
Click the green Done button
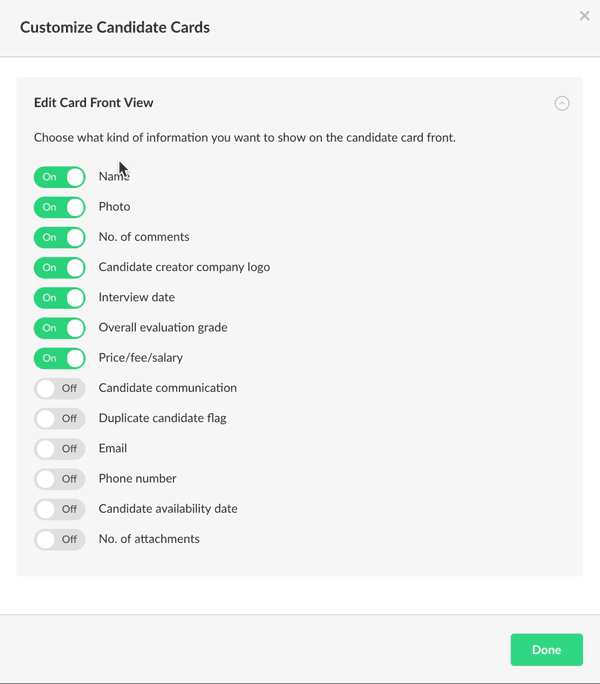coord(546,650)
